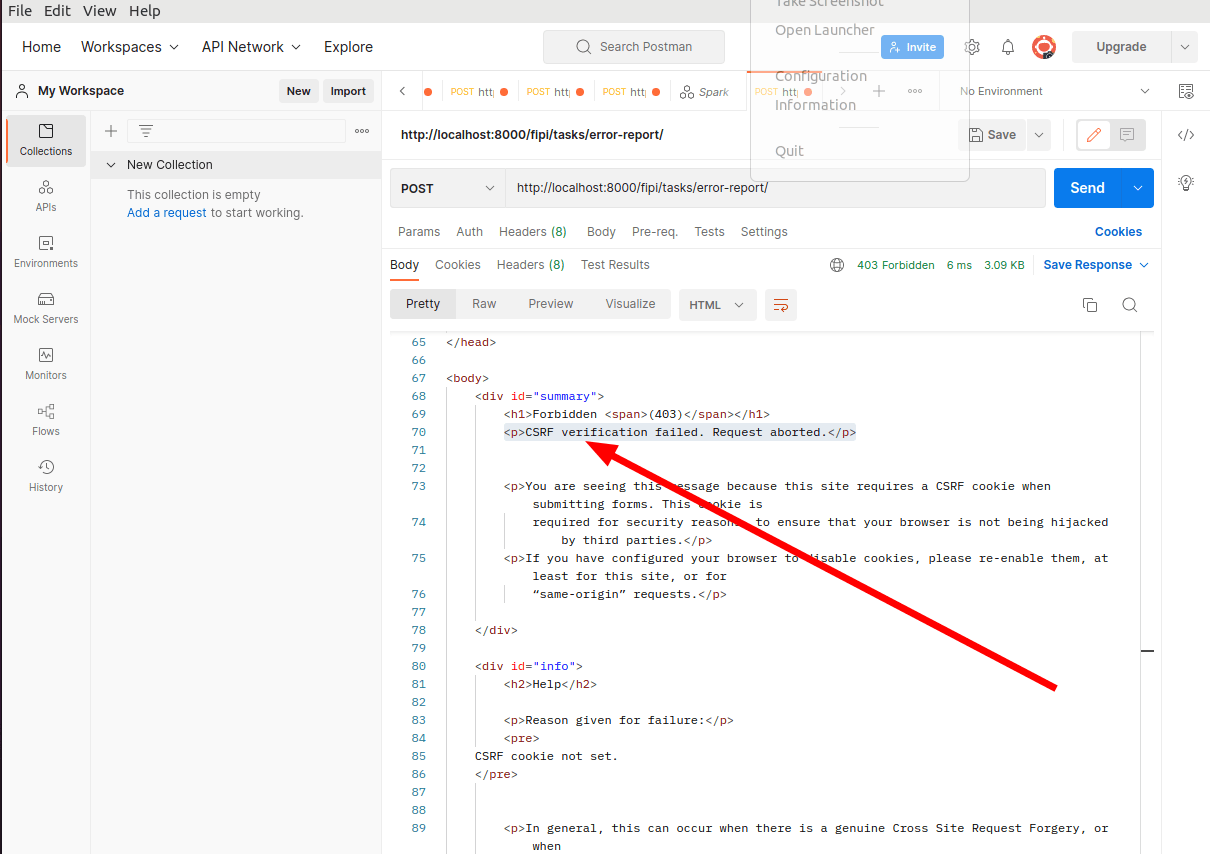This screenshot has width=1210, height=854.
Task: Select the Raw response view
Action: tap(484, 304)
